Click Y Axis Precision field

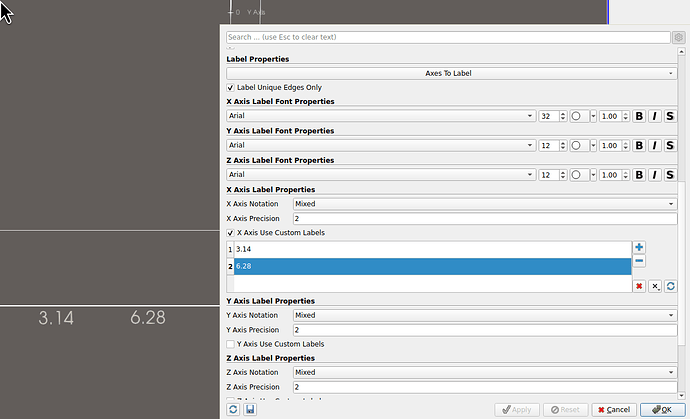pyautogui.click(x=485, y=330)
